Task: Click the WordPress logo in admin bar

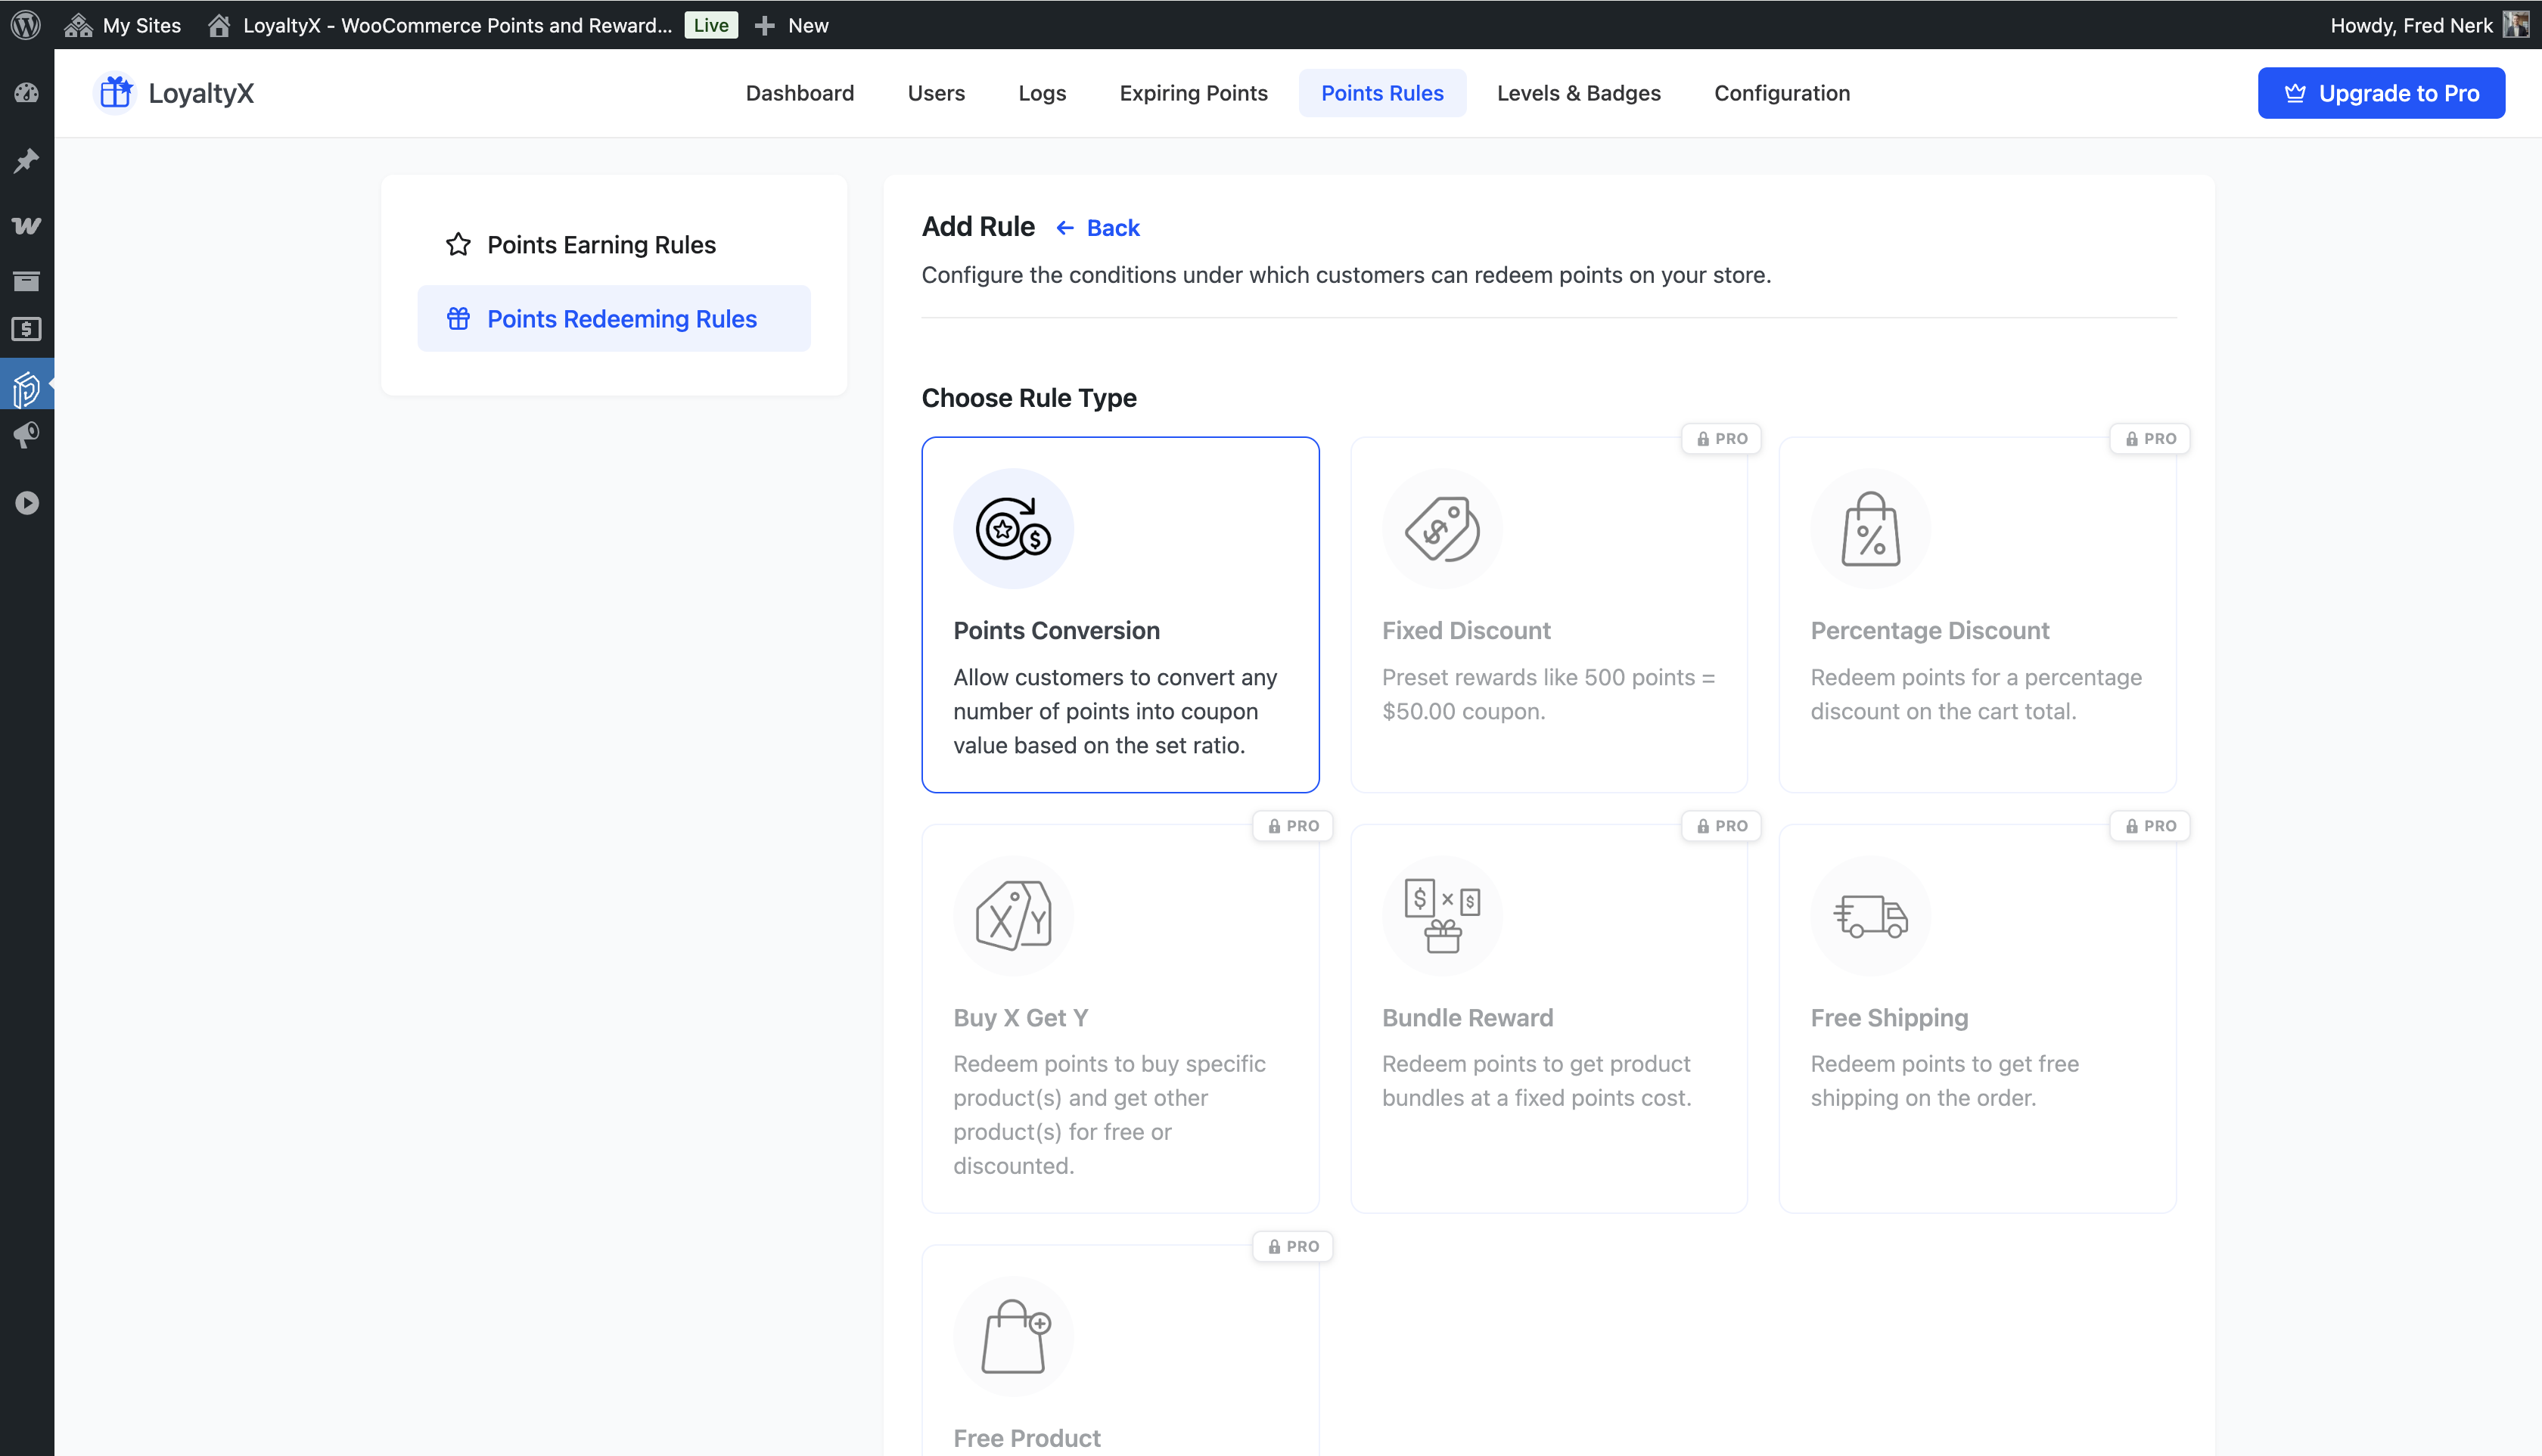Action: coord(26,24)
